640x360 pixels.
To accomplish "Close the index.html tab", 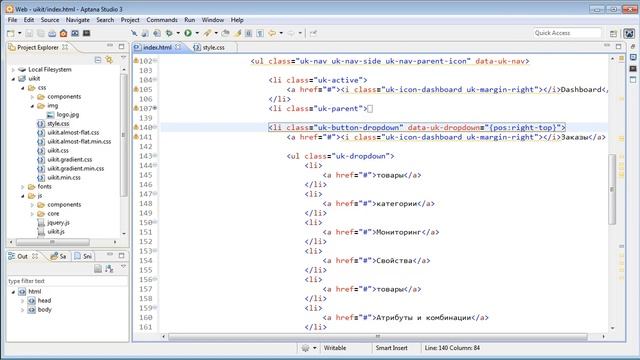I will pyautogui.click(x=178, y=47).
